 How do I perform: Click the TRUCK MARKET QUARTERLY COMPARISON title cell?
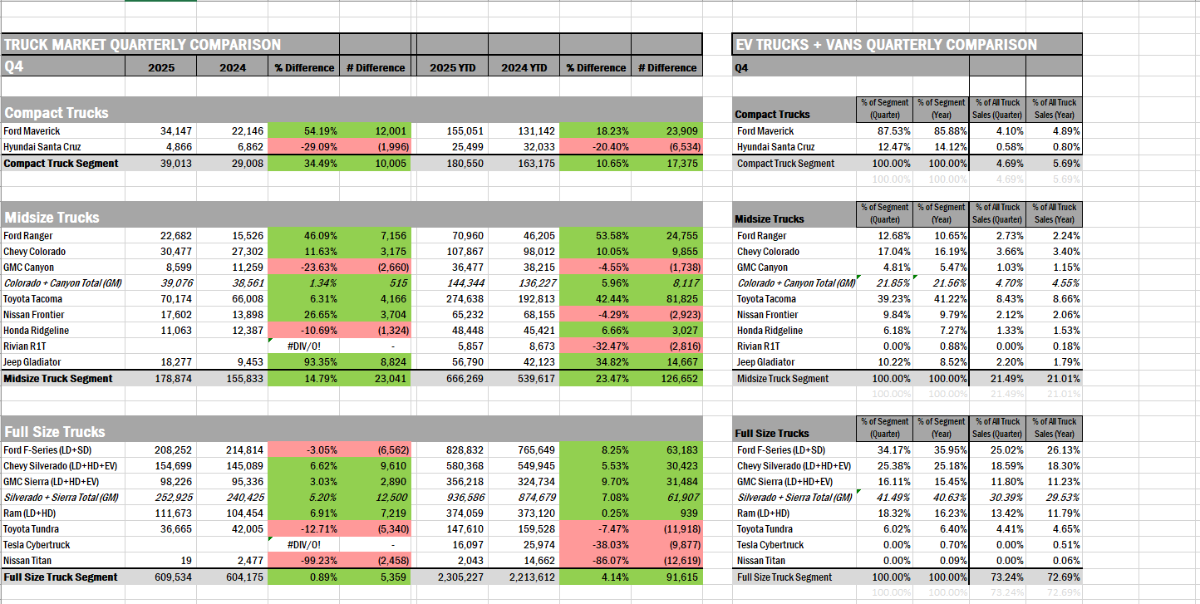(x=142, y=45)
